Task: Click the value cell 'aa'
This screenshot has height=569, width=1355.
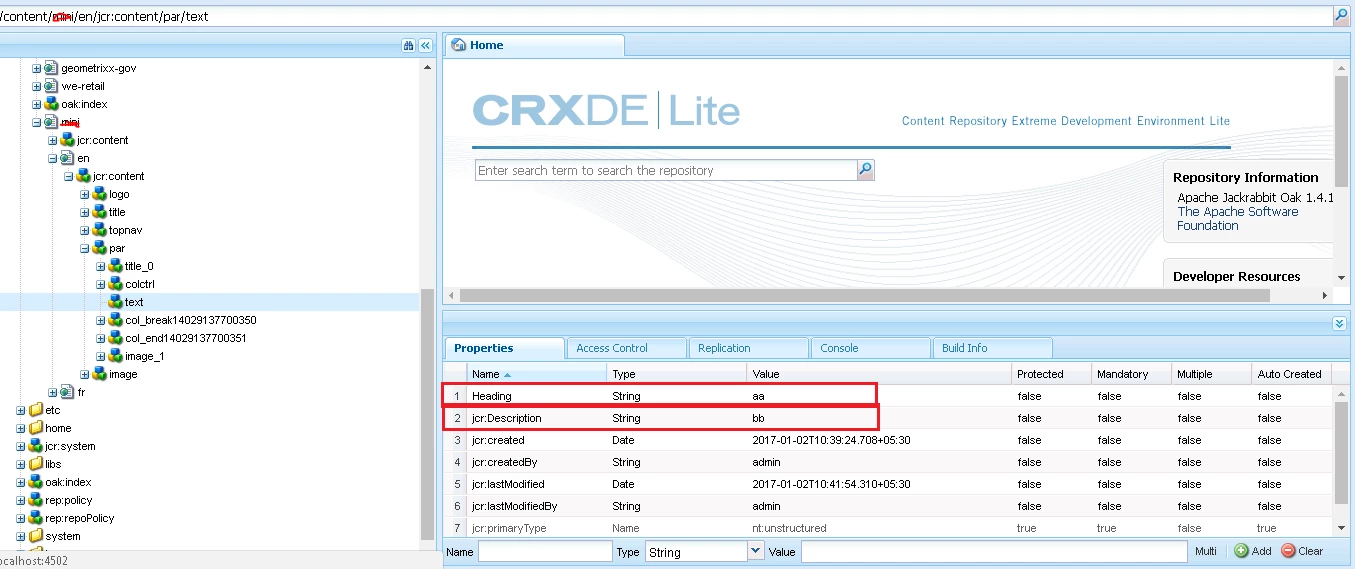Action: point(759,396)
